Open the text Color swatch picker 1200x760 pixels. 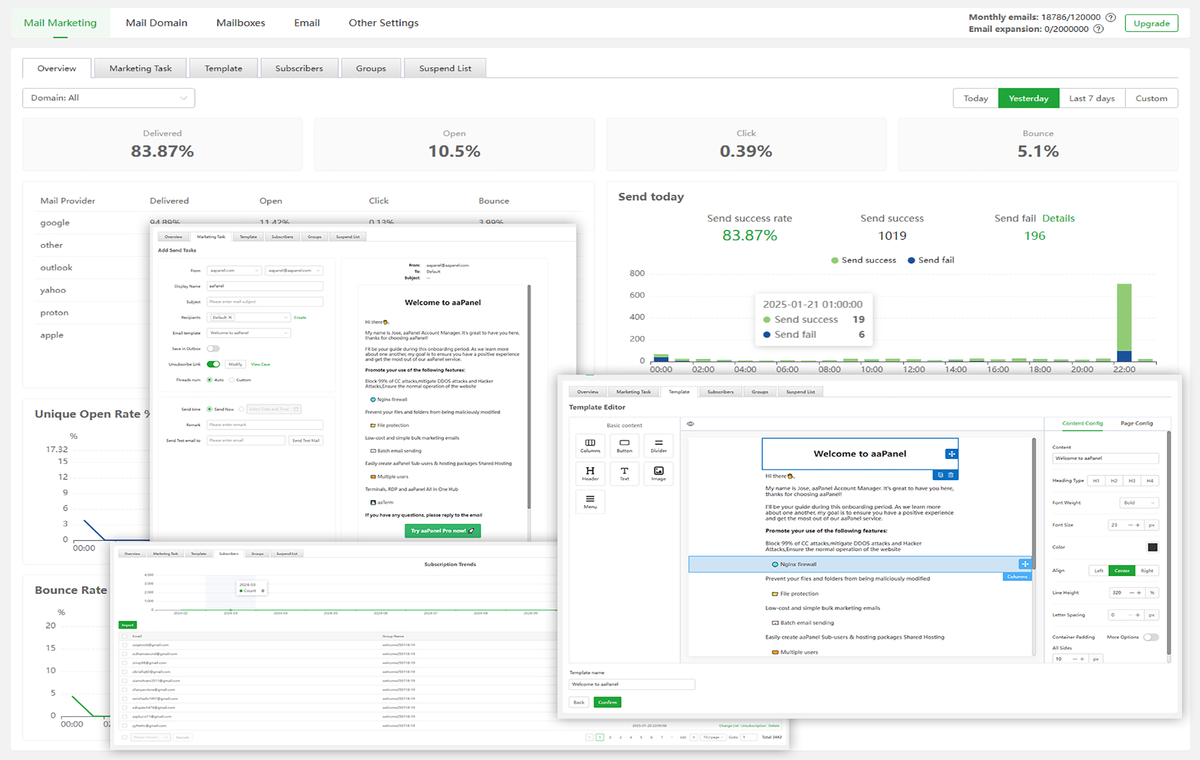(x=1153, y=547)
